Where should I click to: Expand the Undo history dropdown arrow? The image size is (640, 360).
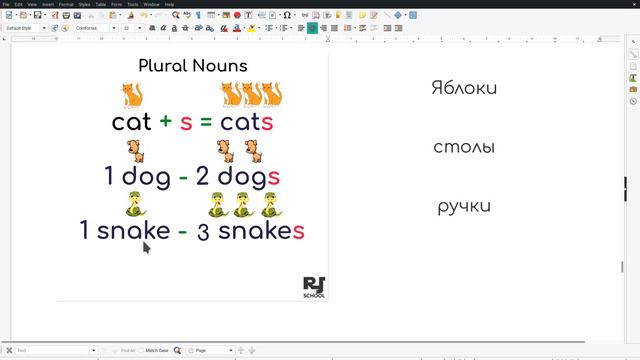pos(151,15)
